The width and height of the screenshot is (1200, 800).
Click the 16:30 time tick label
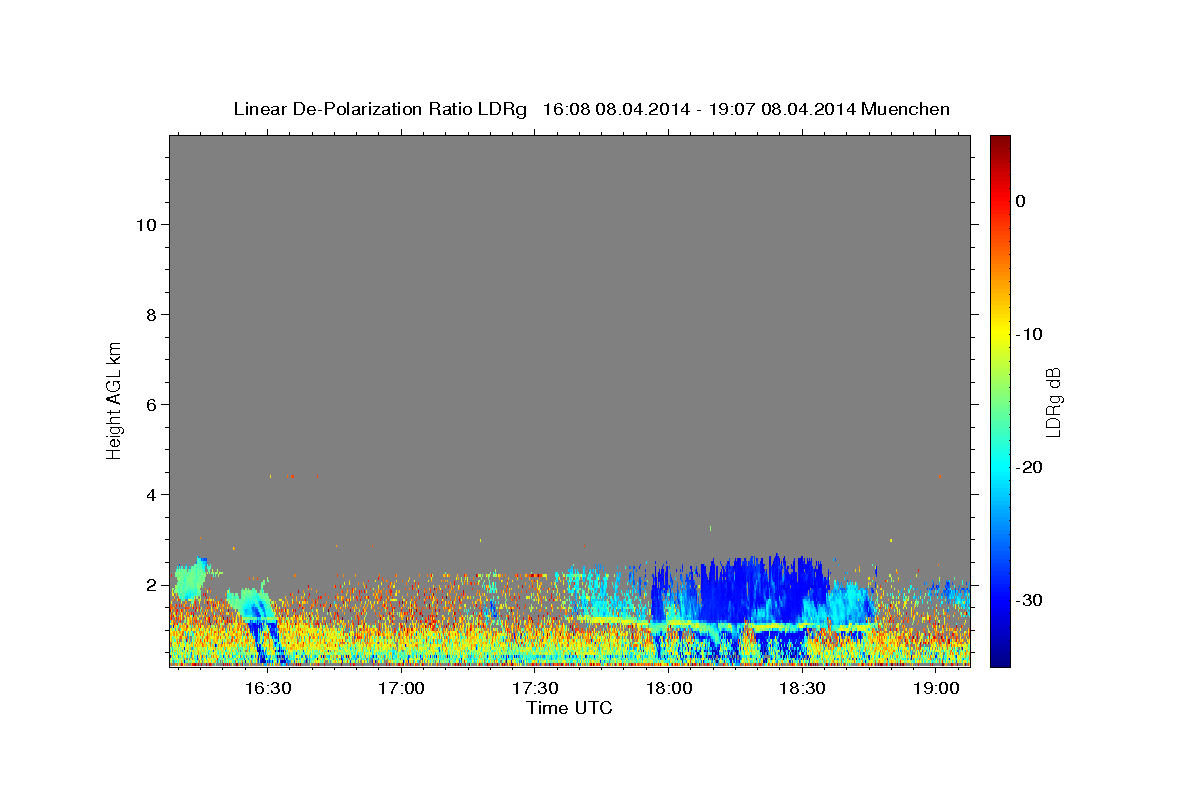pos(268,688)
